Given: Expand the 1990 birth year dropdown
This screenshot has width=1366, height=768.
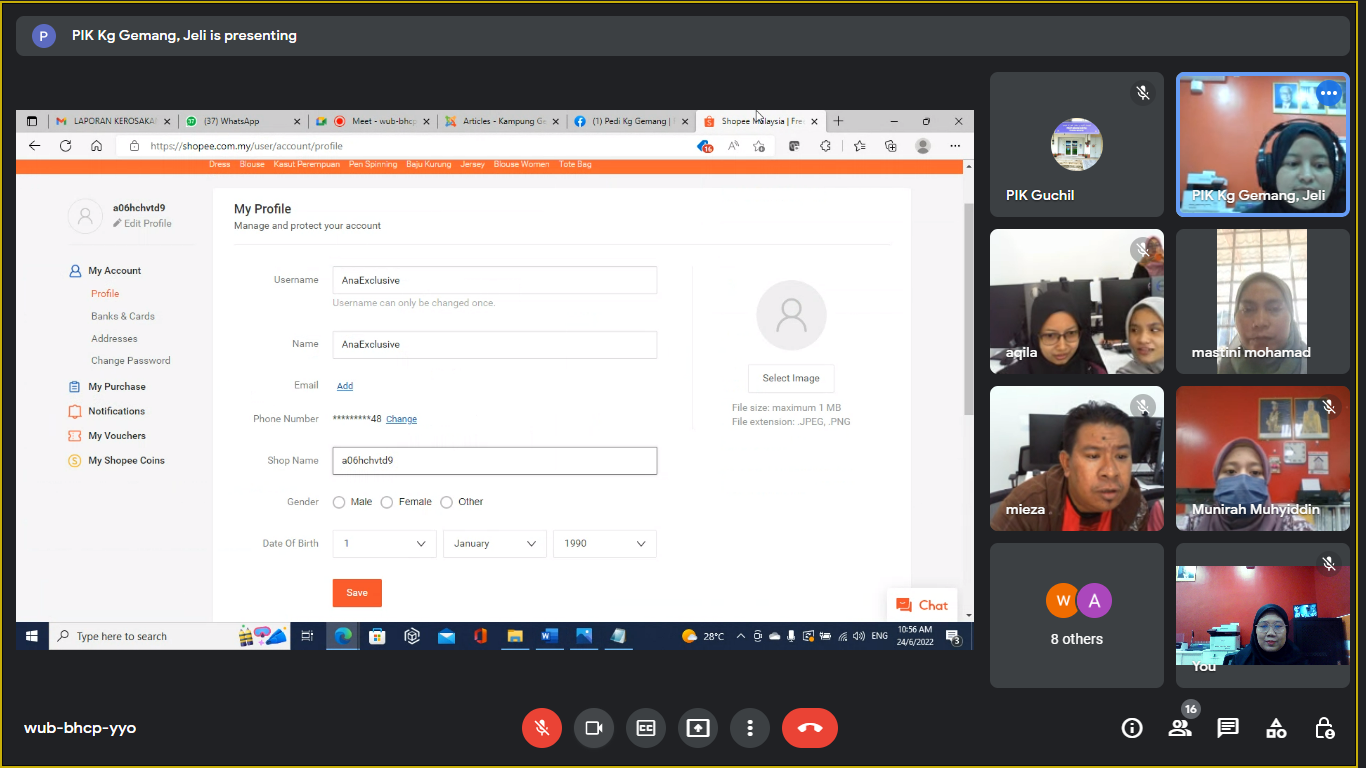Looking at the screenshot, I should tap(604, 543).
